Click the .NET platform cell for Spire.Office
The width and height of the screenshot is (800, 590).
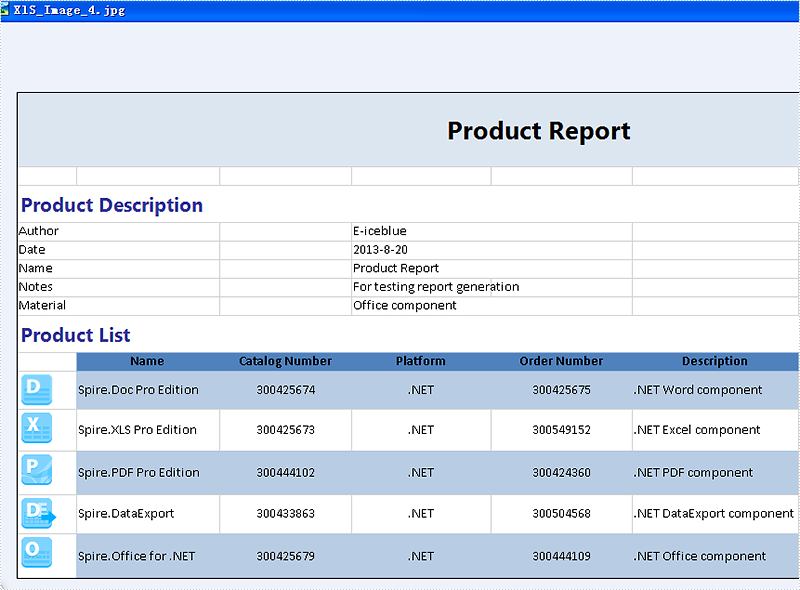(421, 556)
